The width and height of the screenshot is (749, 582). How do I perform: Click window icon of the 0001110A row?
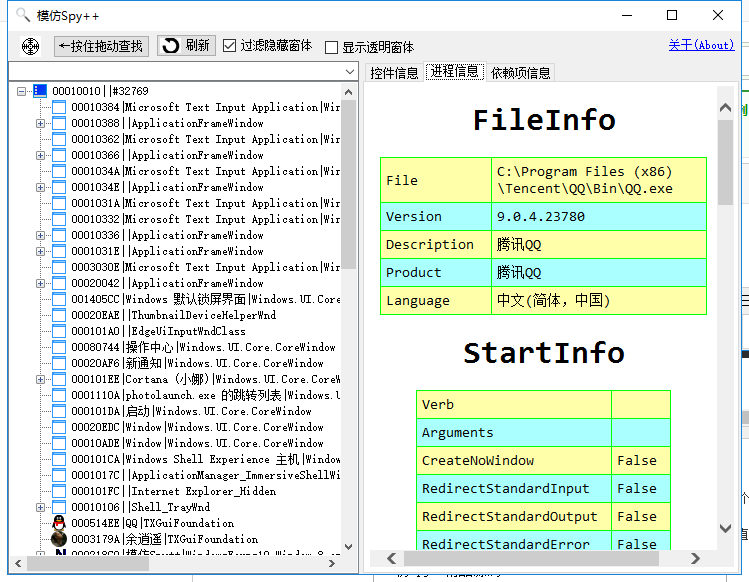click(59, 395)
